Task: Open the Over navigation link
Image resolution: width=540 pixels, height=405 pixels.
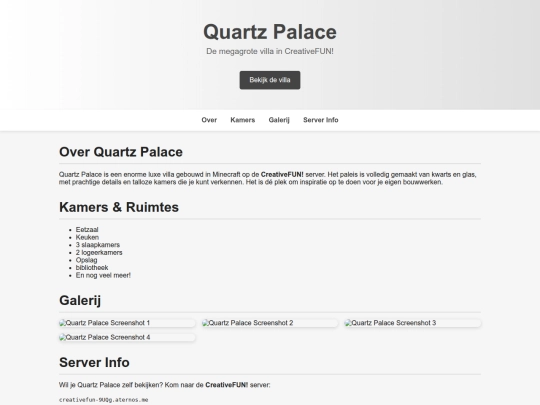Action: [209, 120]
